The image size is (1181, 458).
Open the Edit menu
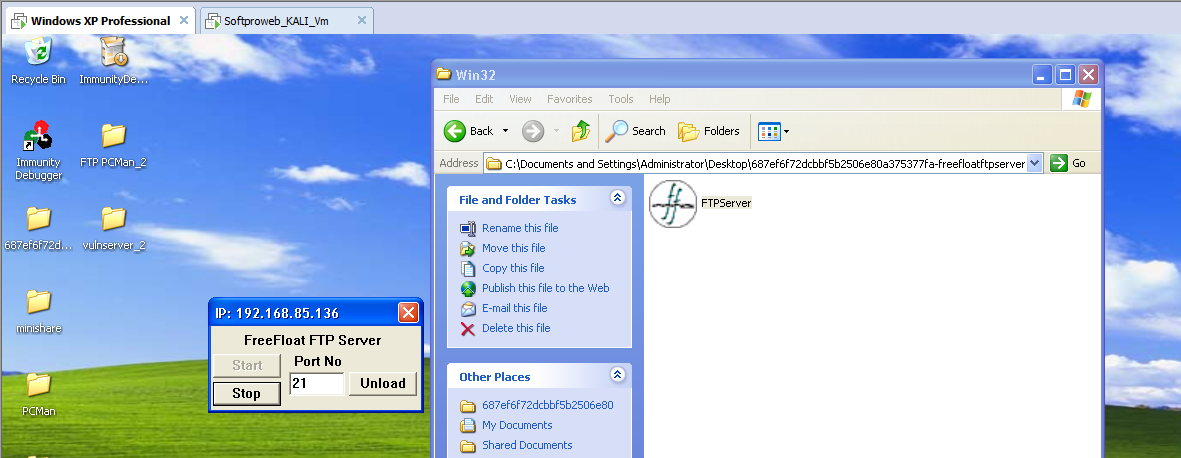(x=484, y=99)
